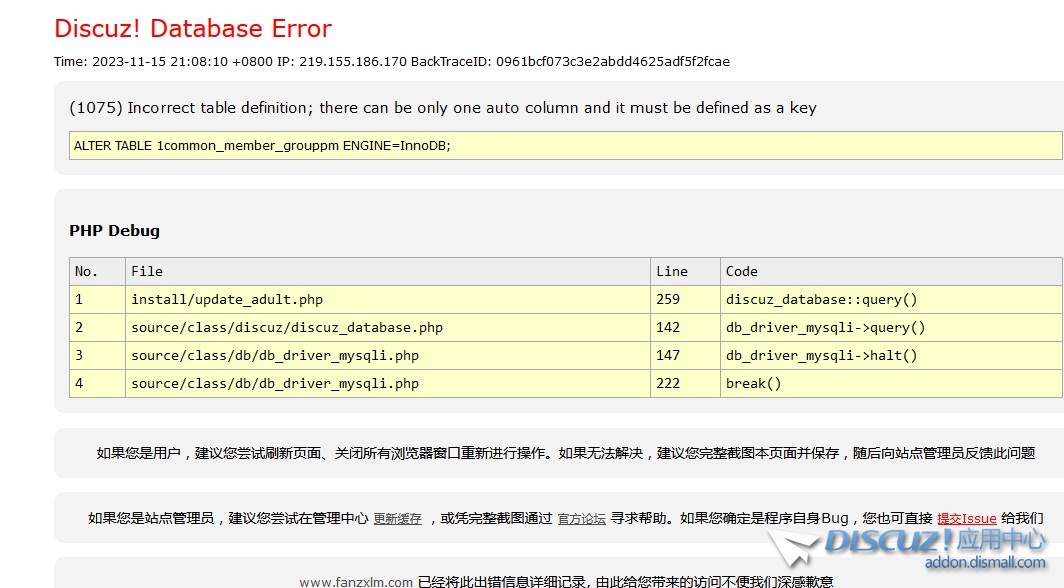Click the 如果您是站点管理员 advice text
Viewport: 1064px width, 588px height.
tap(566, 519)
